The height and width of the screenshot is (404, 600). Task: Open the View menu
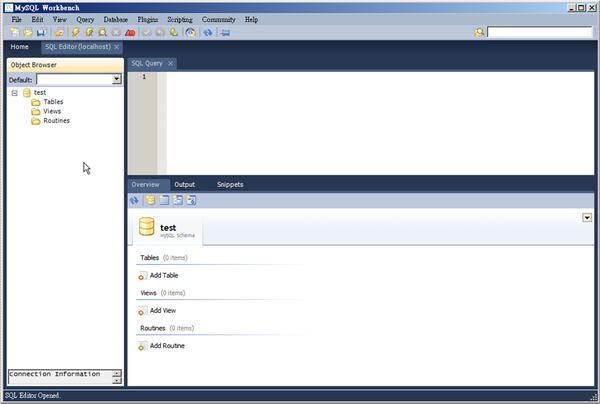(x=59, y=20)
